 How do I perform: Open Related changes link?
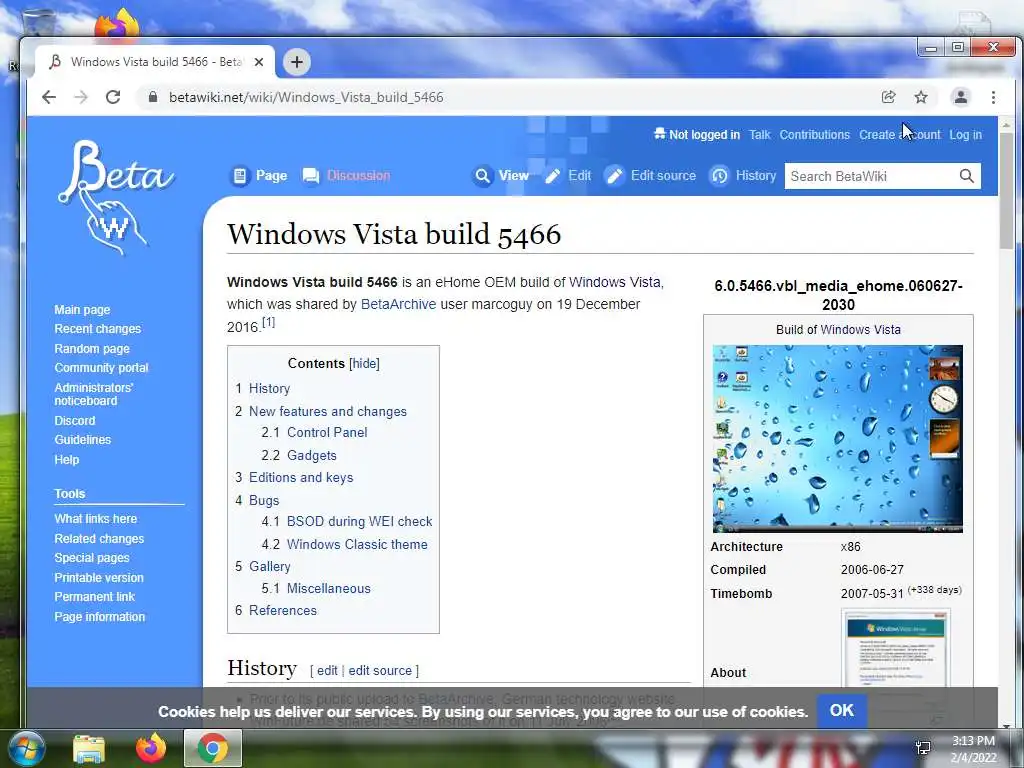pos(99,539)
